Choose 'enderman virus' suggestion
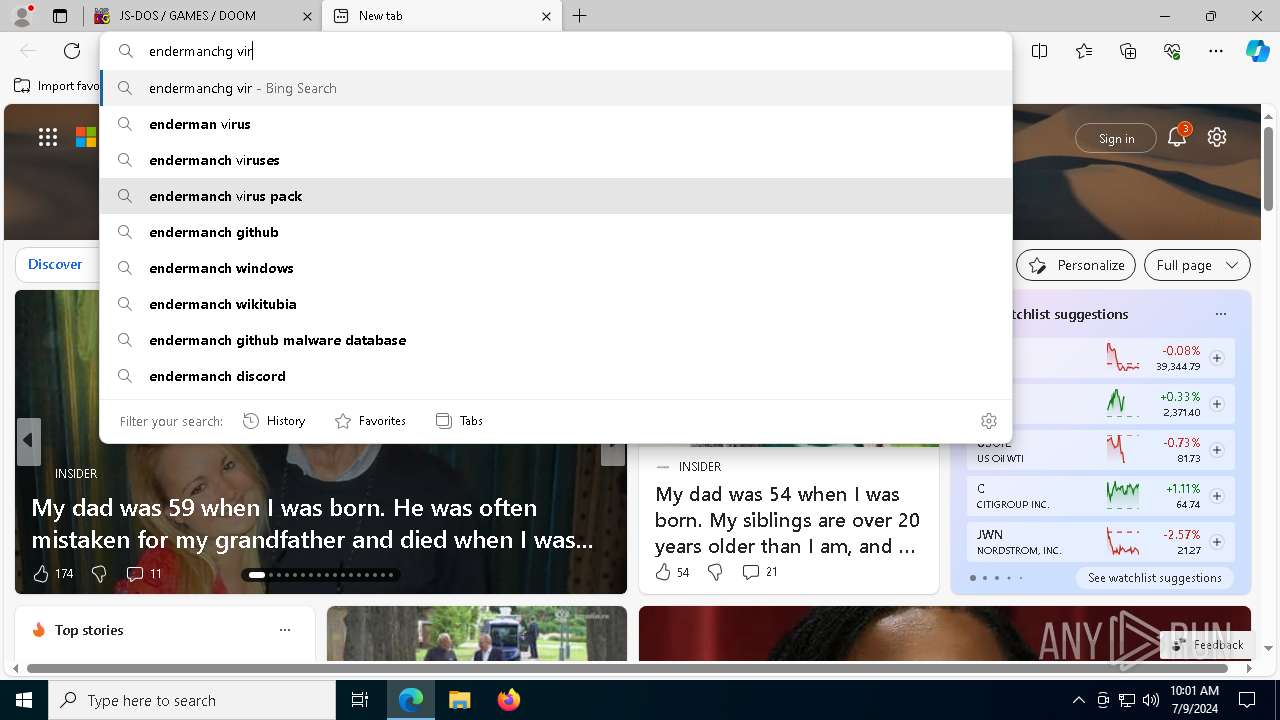Viewport: 1280px width, 720px height. [555, 124]
